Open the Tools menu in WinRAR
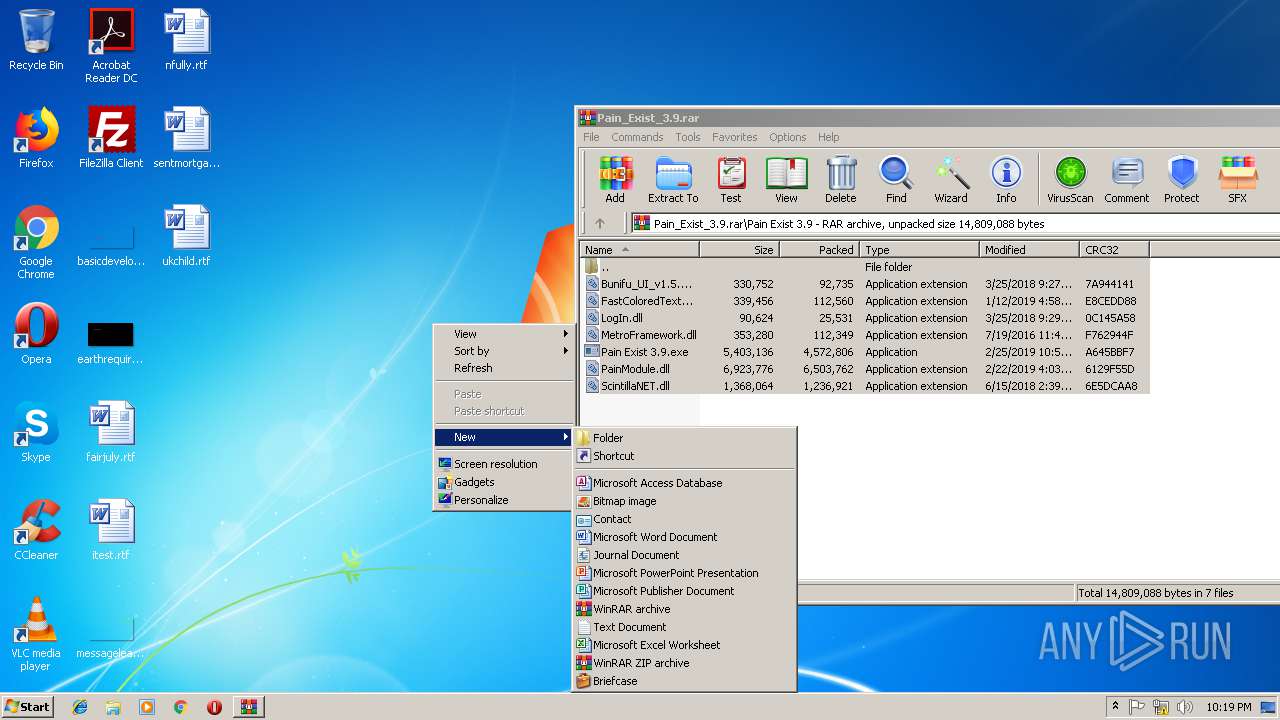Viewport: 1280px width, 720px height. coord(687,137)
